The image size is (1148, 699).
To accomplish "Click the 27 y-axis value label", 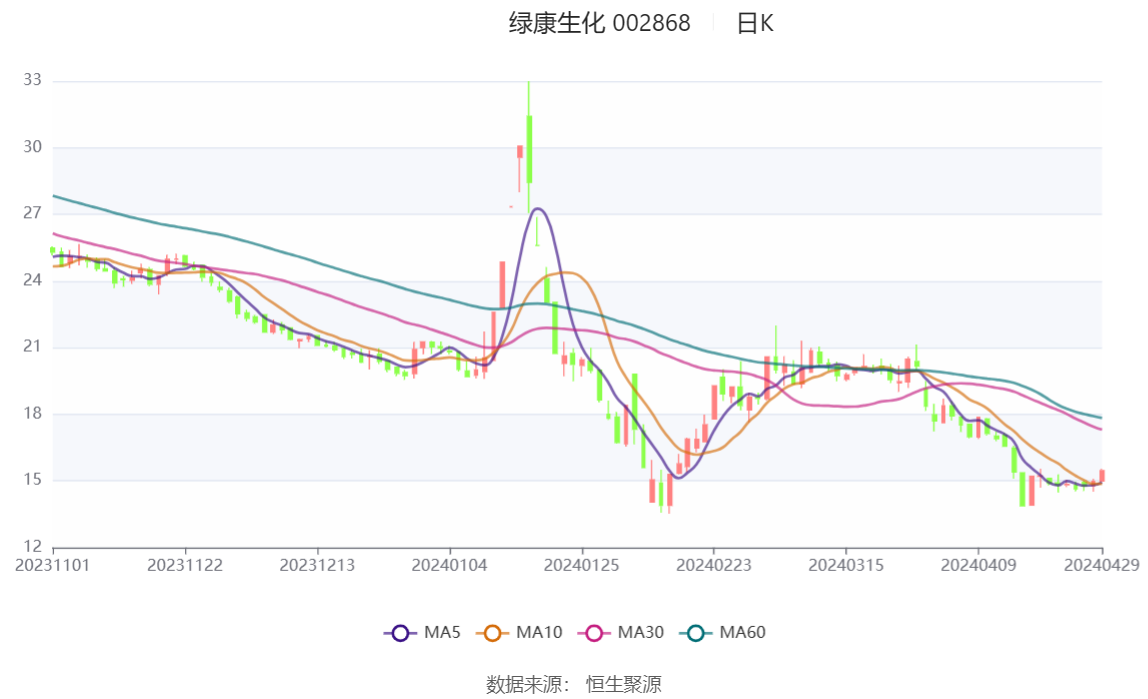I will pyautogui.click(x=32, y=213).
